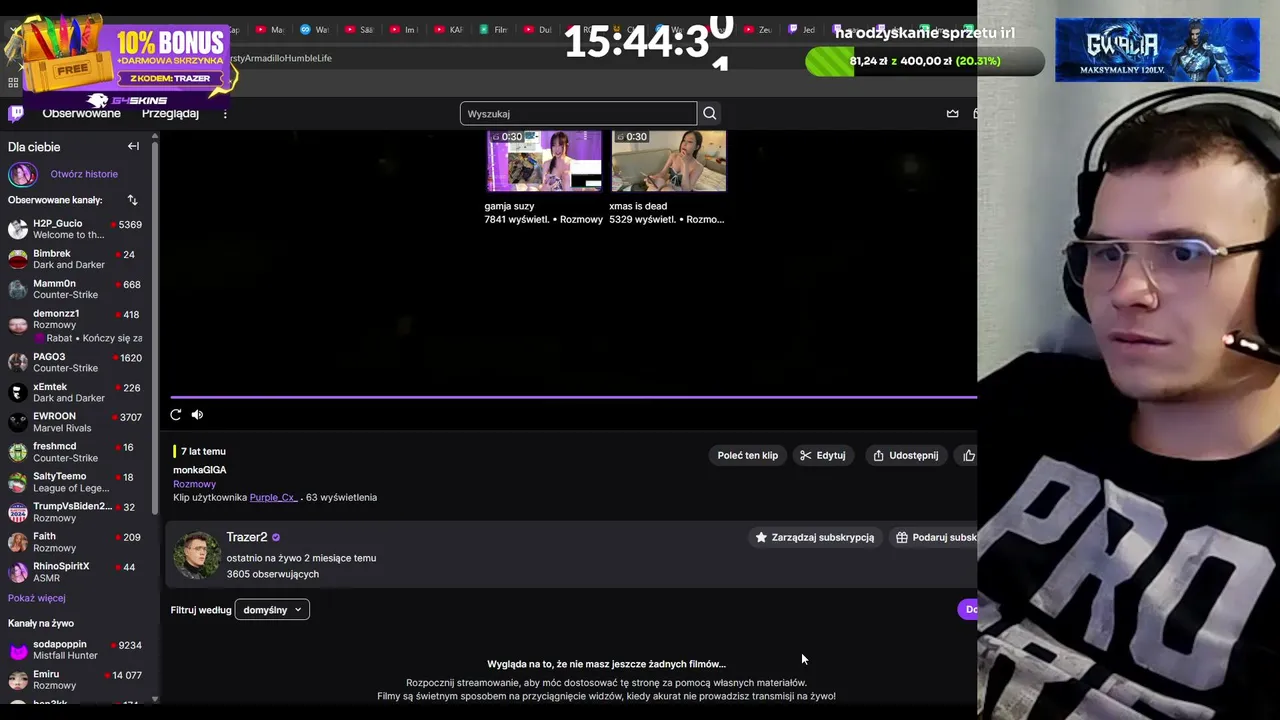Click Pokaż więcej in the sidebar
The width and height of the screenshot is (1280, 720).
[x=37, y=598]
